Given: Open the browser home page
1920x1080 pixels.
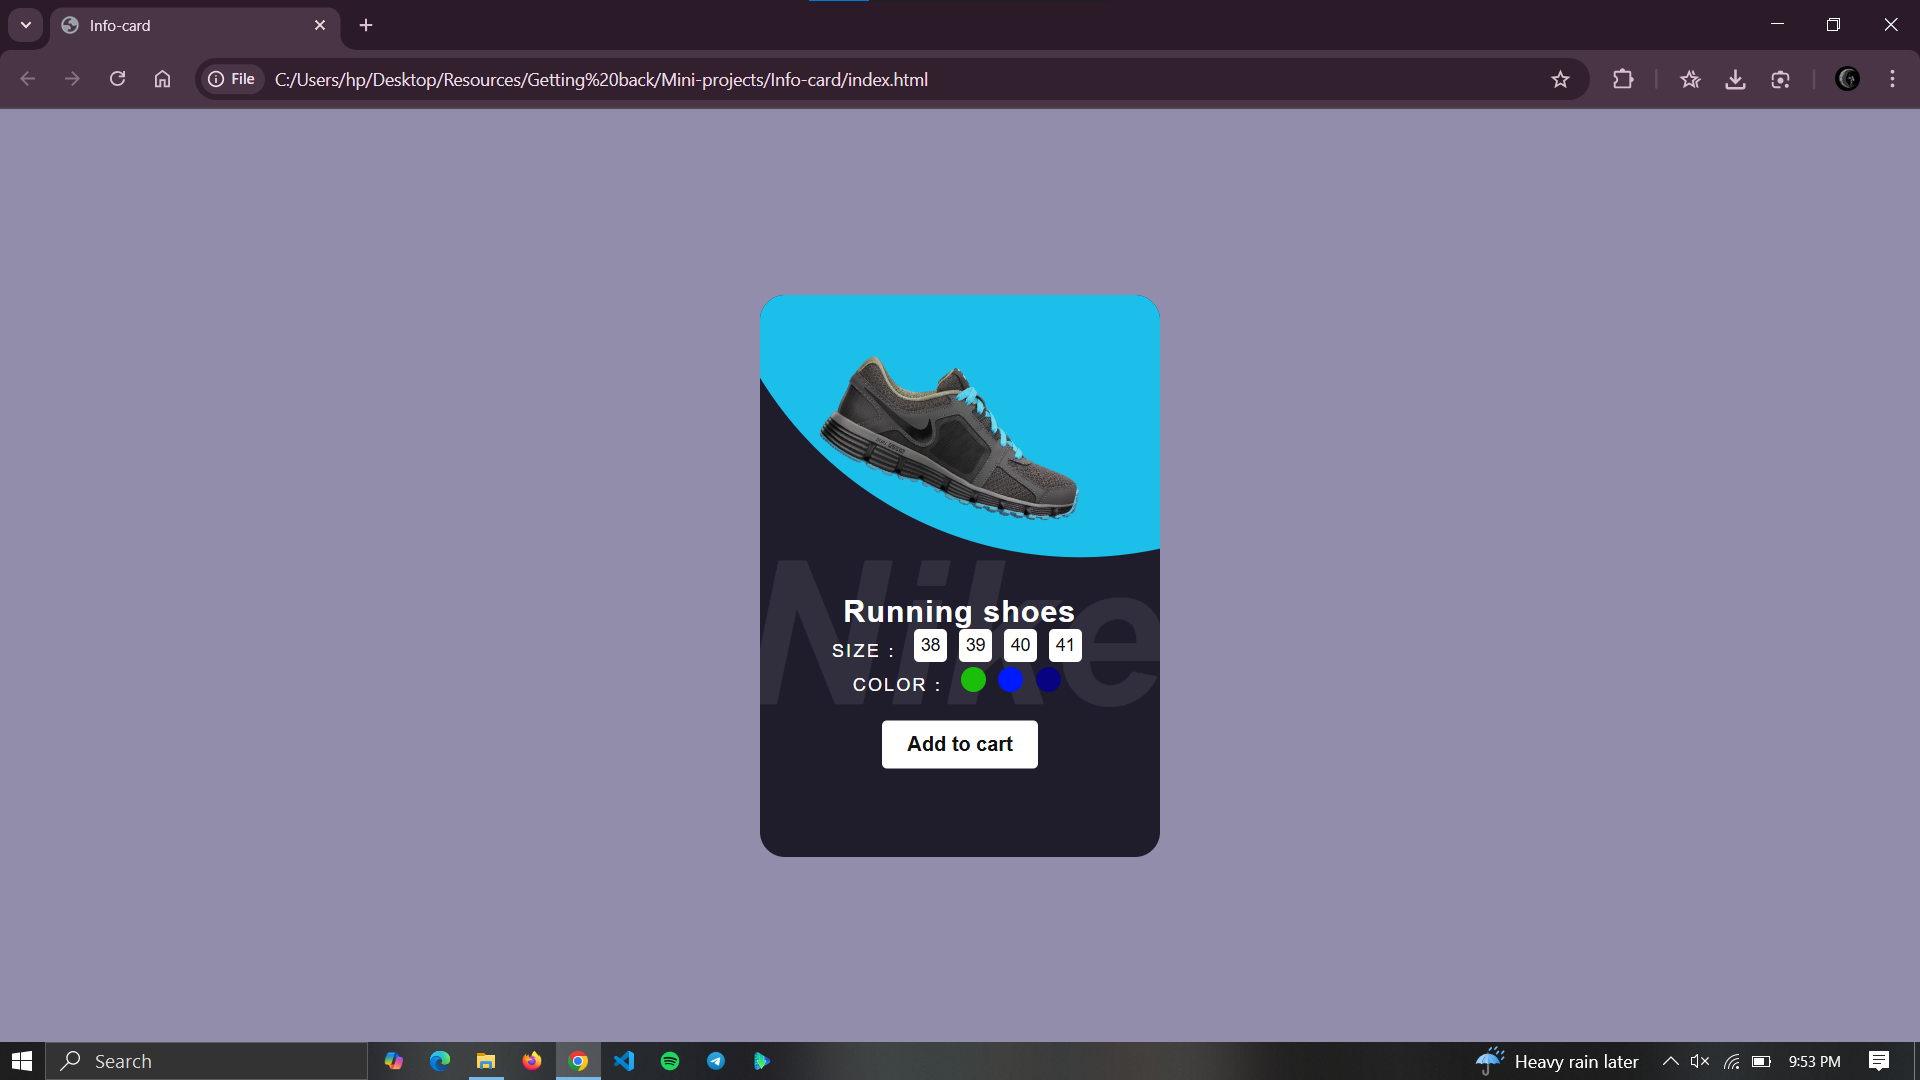Looking at the screenshot, I should click(x=162, y=79).
